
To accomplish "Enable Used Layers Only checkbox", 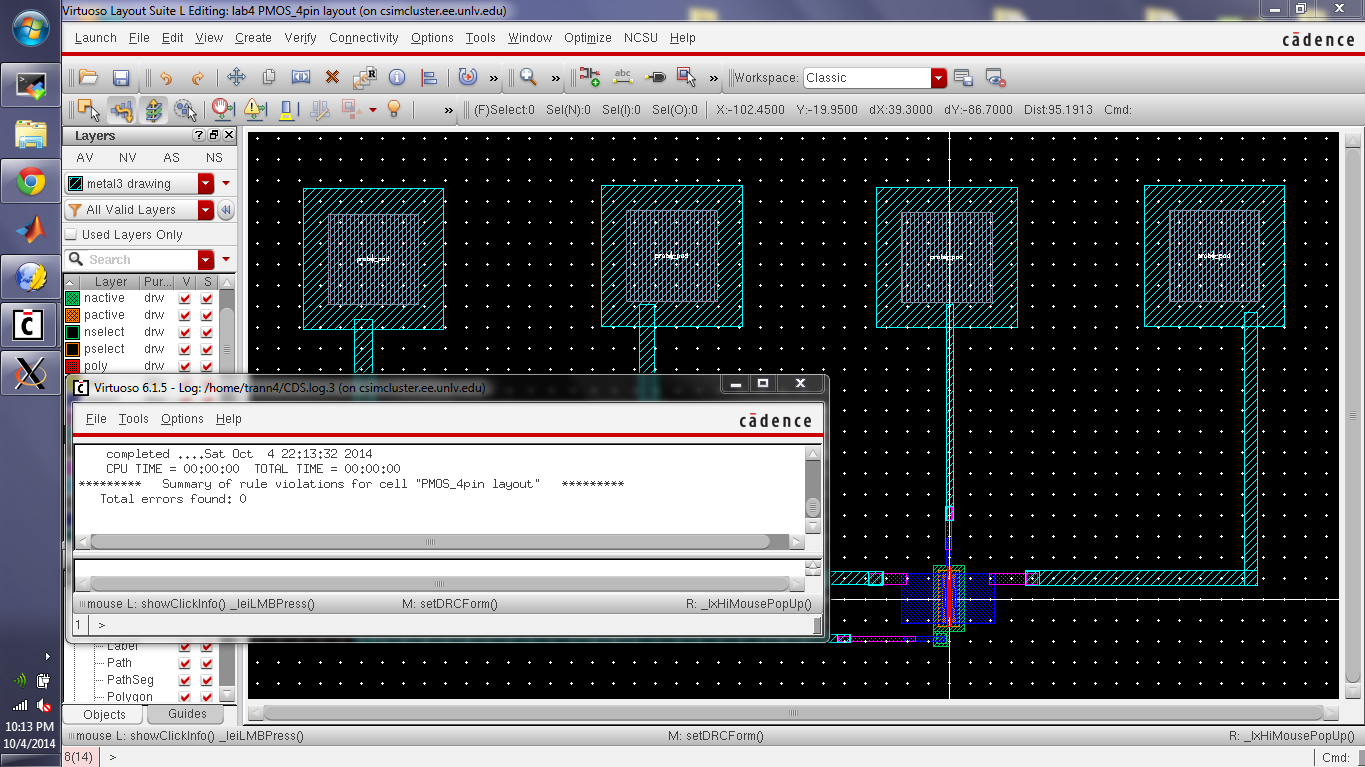I will [x=71, y=234].
